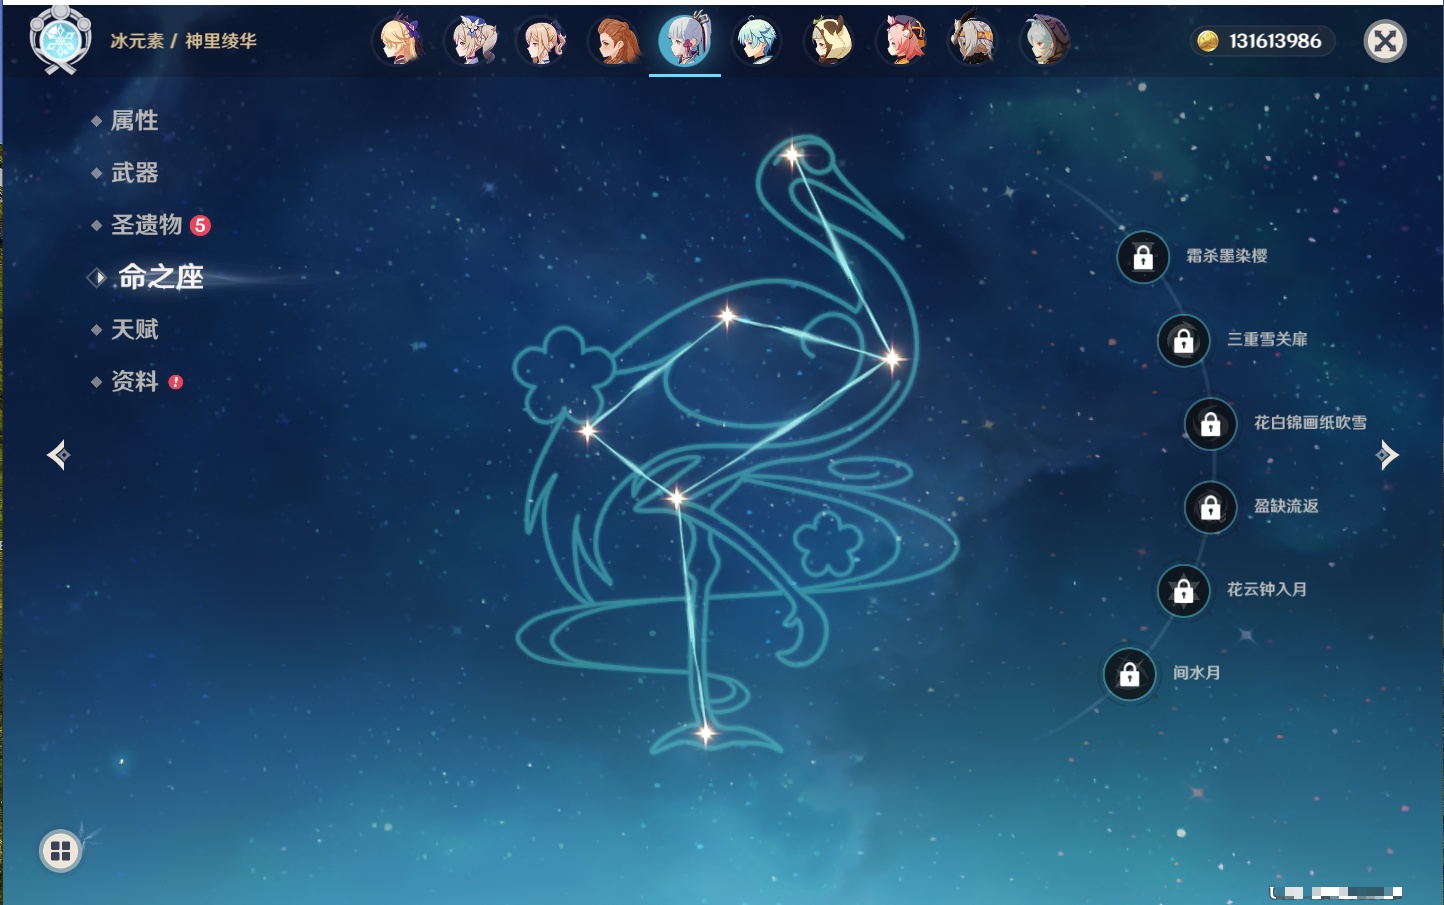Select the Barbara avatar with white hat
Image resolution: width=1444 pixels, height=905 pixels.
click(x=472, y=41)
